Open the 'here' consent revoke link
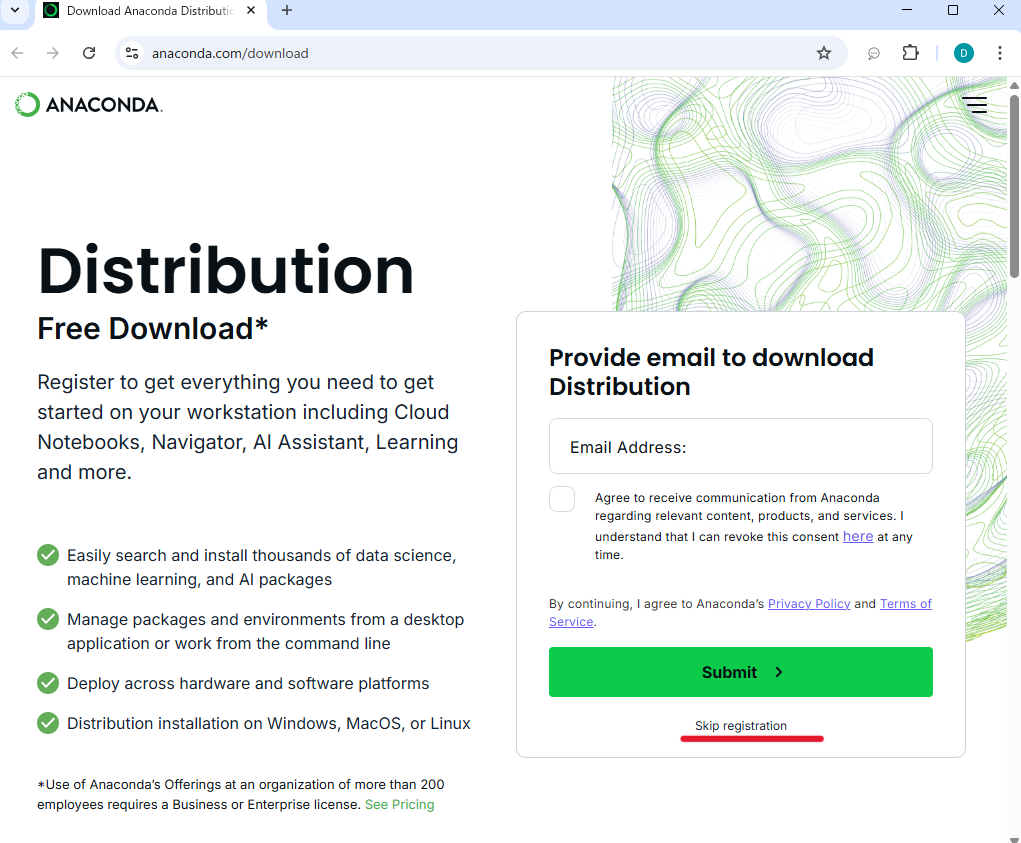1021x843 pixels. 858,536
